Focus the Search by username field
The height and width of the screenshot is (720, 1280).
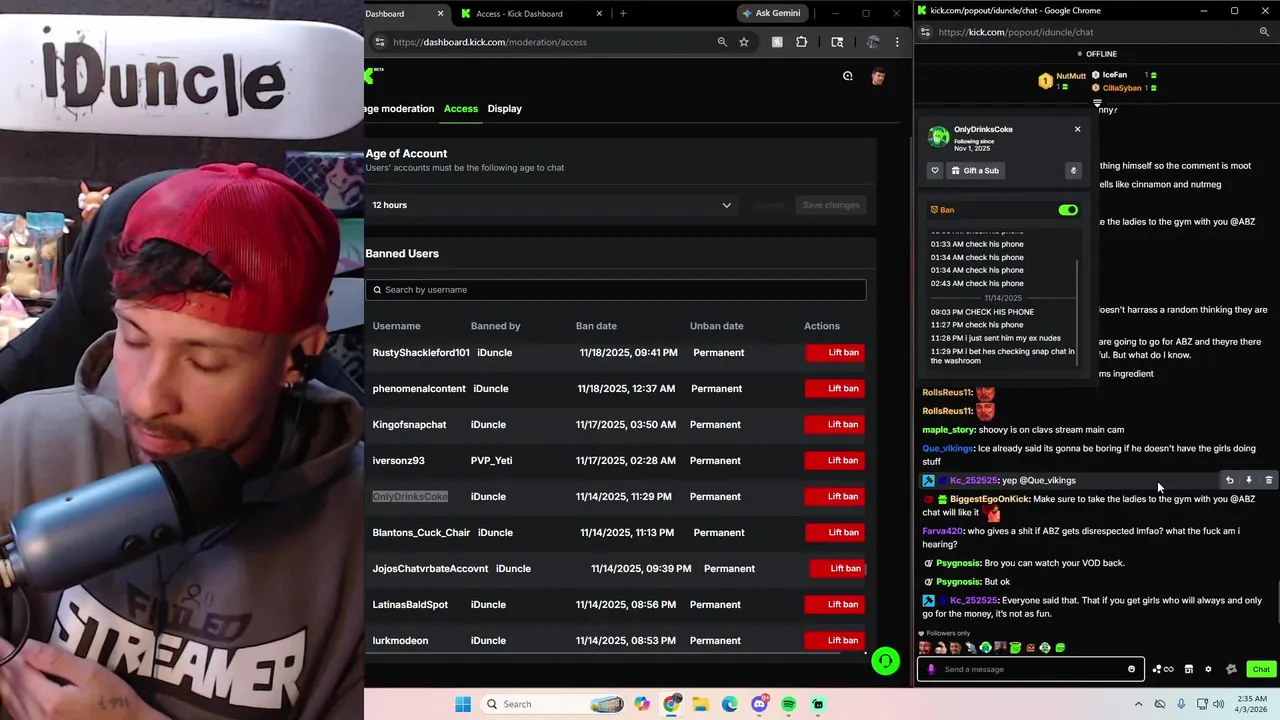(616, 290)
